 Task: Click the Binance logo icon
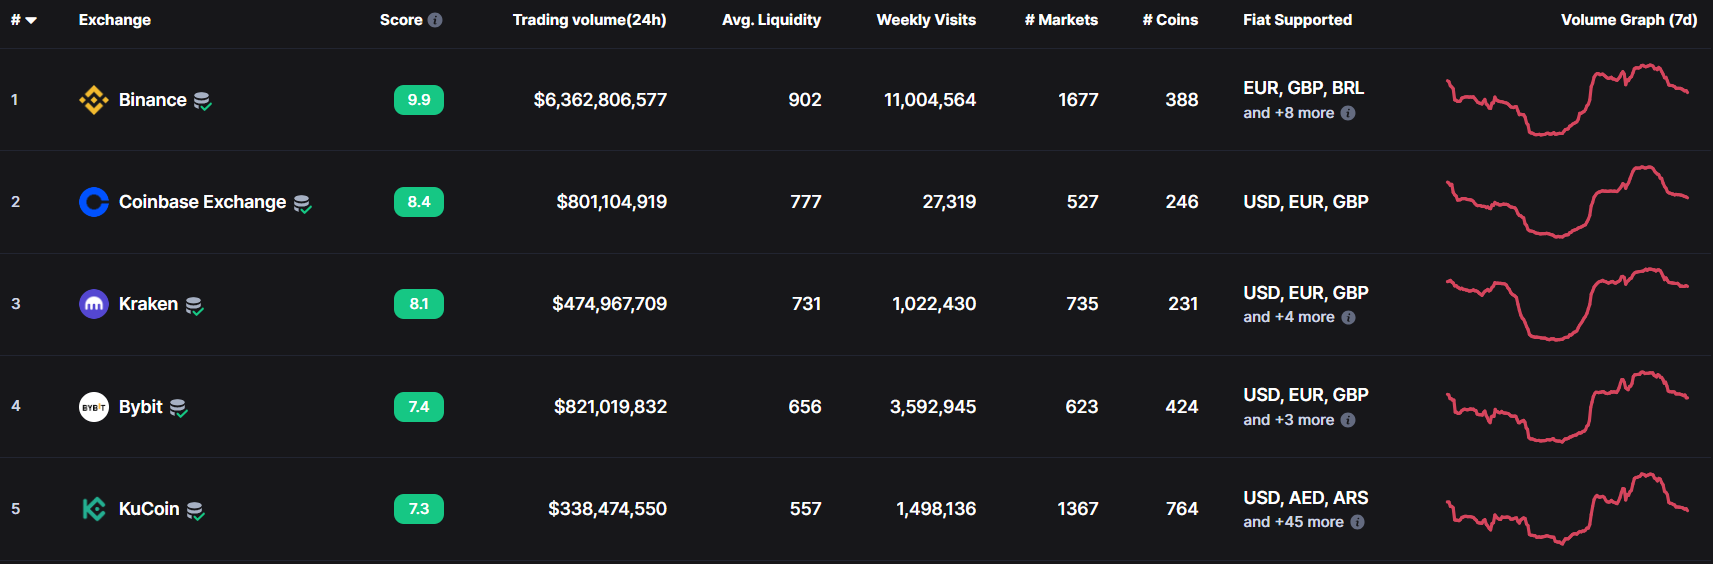point(94,100)
